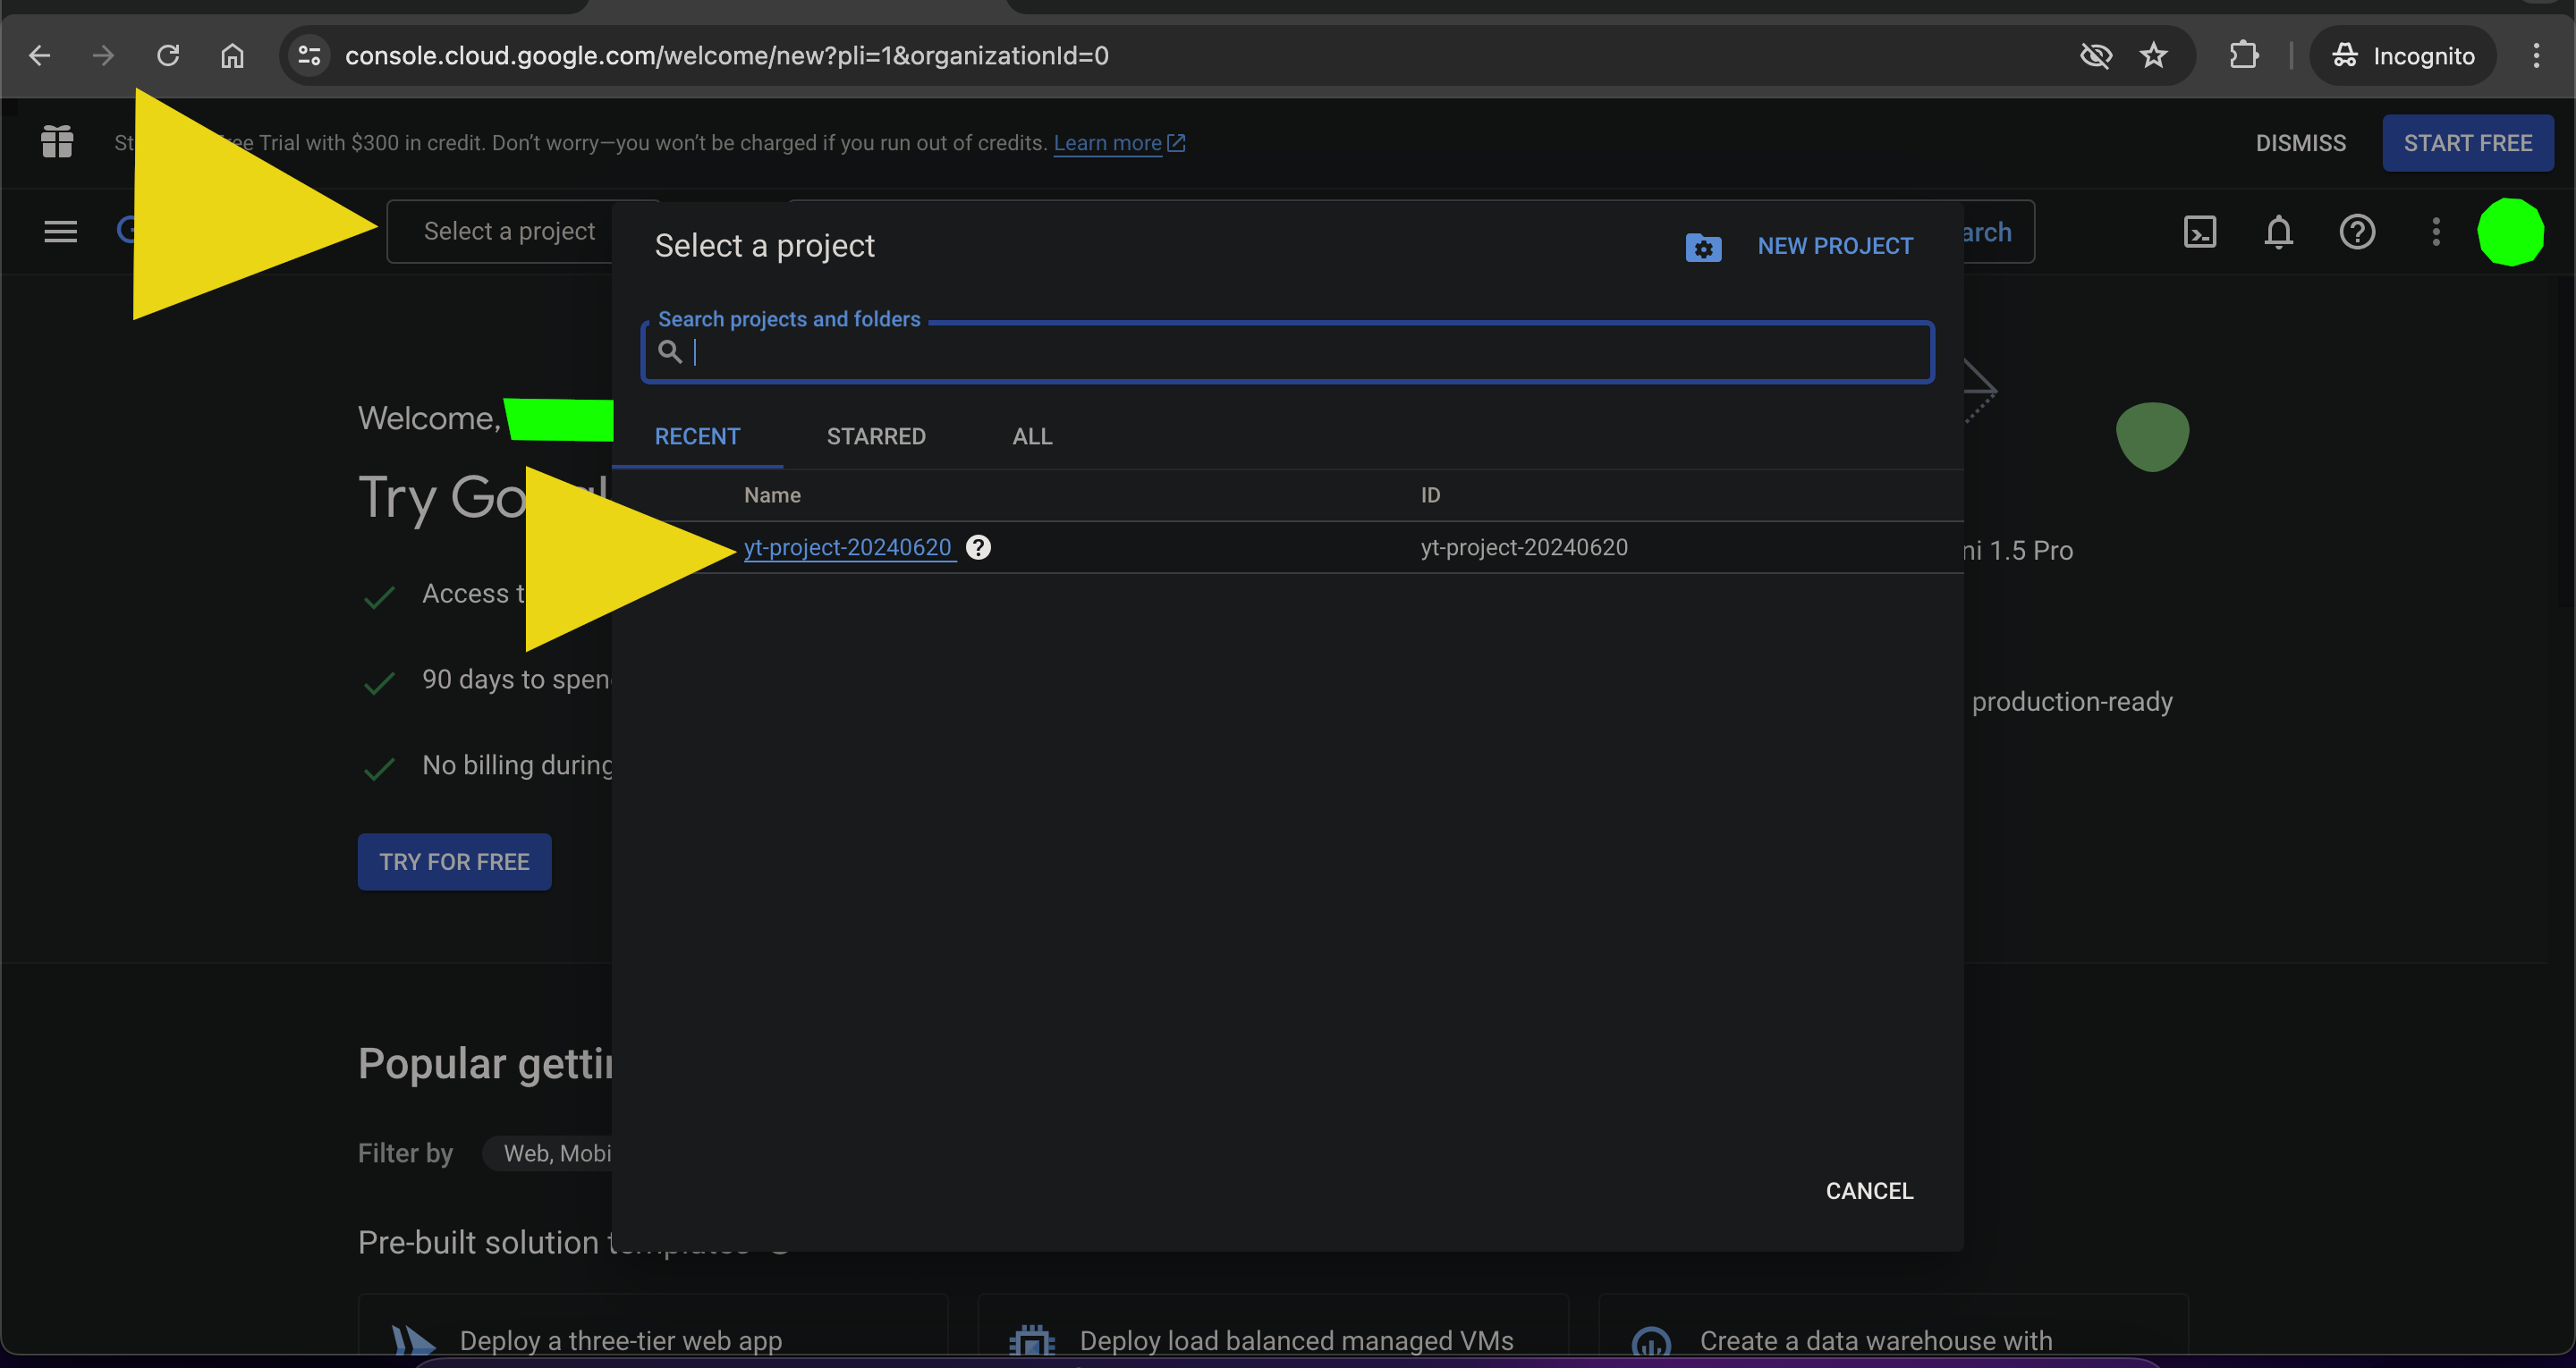Viewport: 2576px width, 1368px height.
Task: Open the help question mark menu
Action: (x=2357, y=232)
